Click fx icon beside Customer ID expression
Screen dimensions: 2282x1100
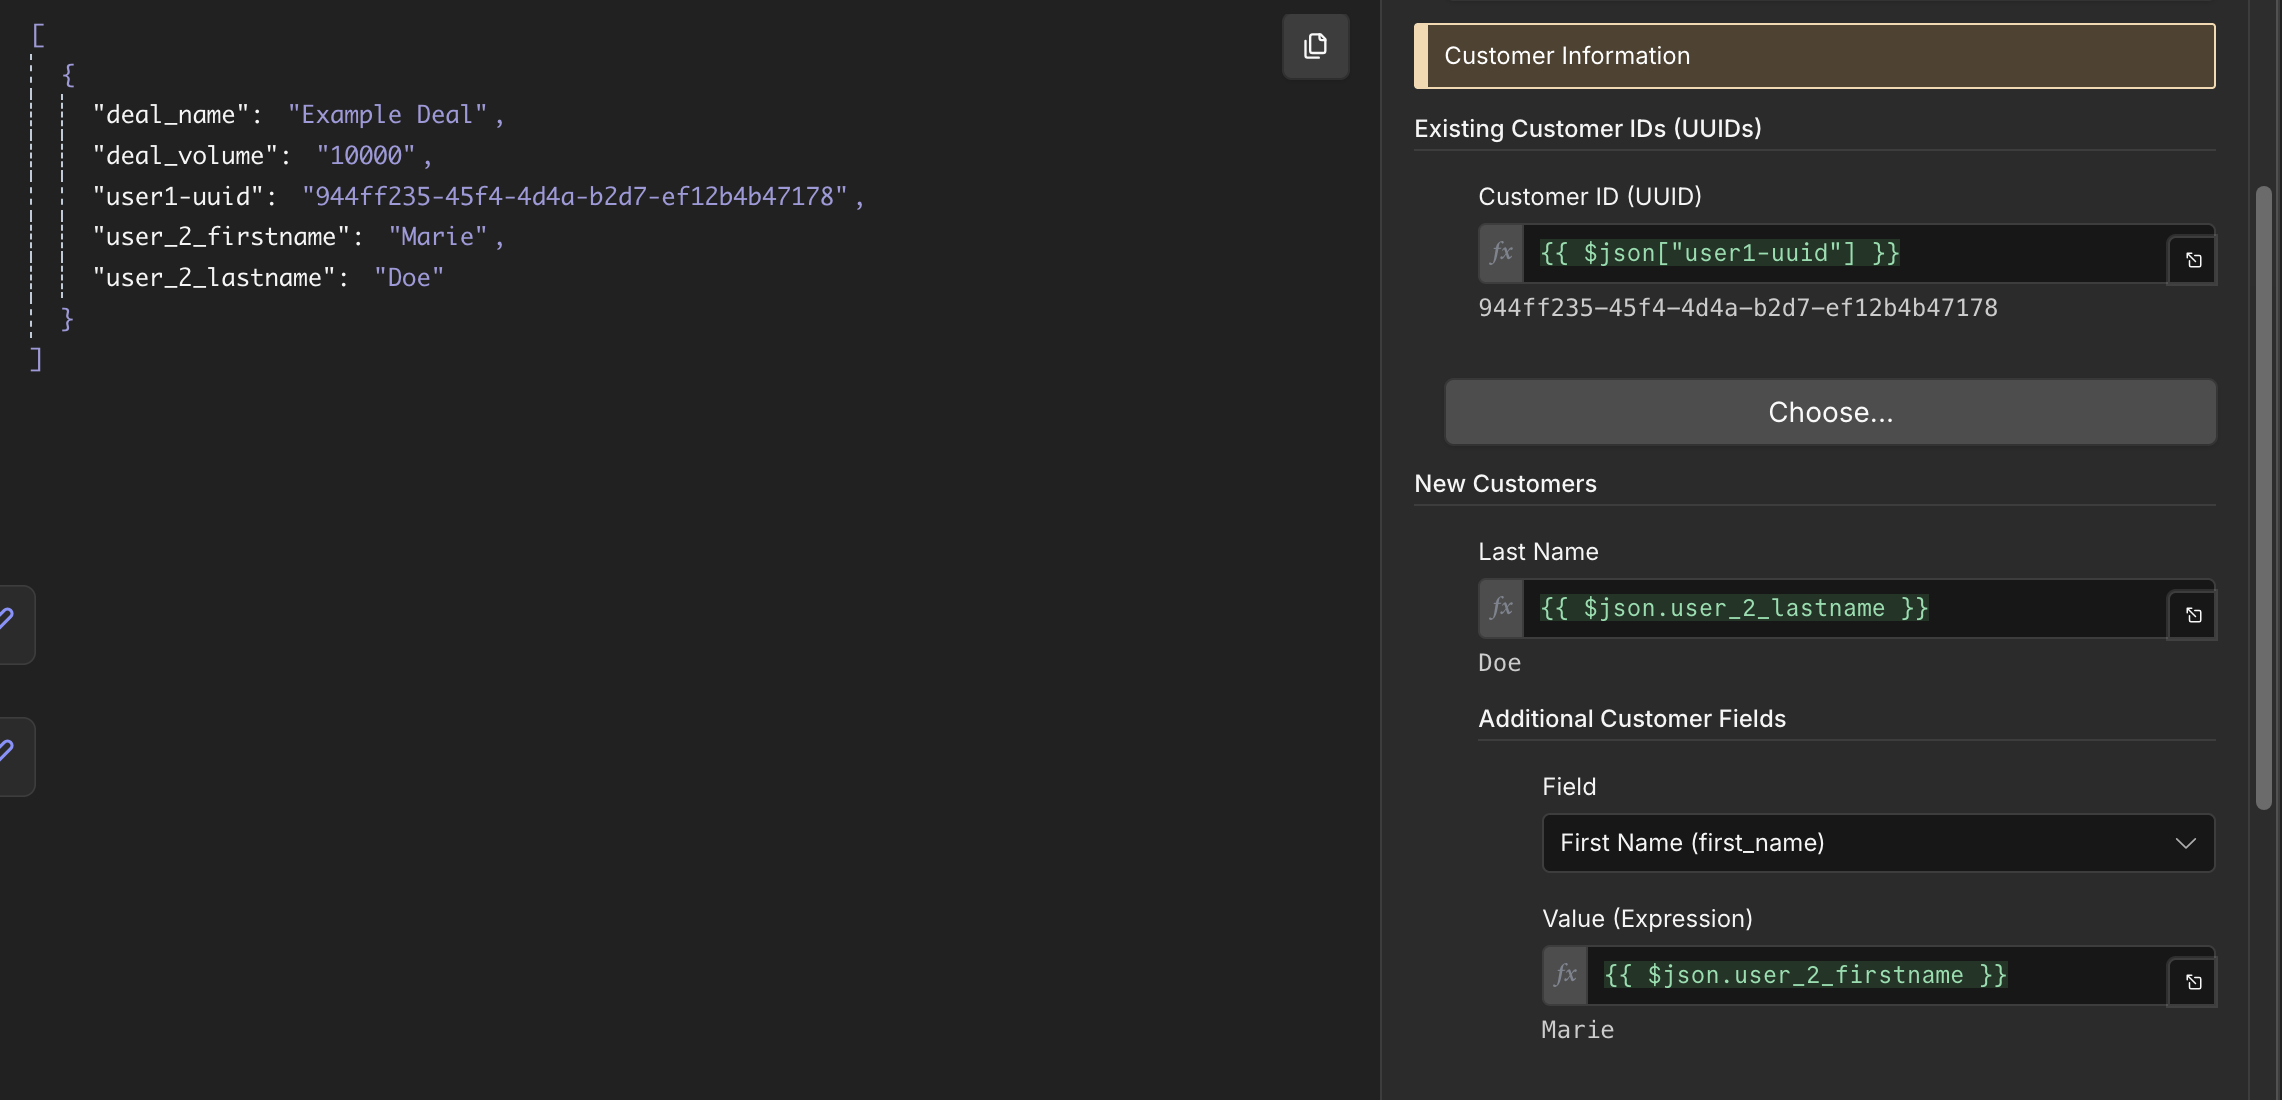tap(1501, 253)
